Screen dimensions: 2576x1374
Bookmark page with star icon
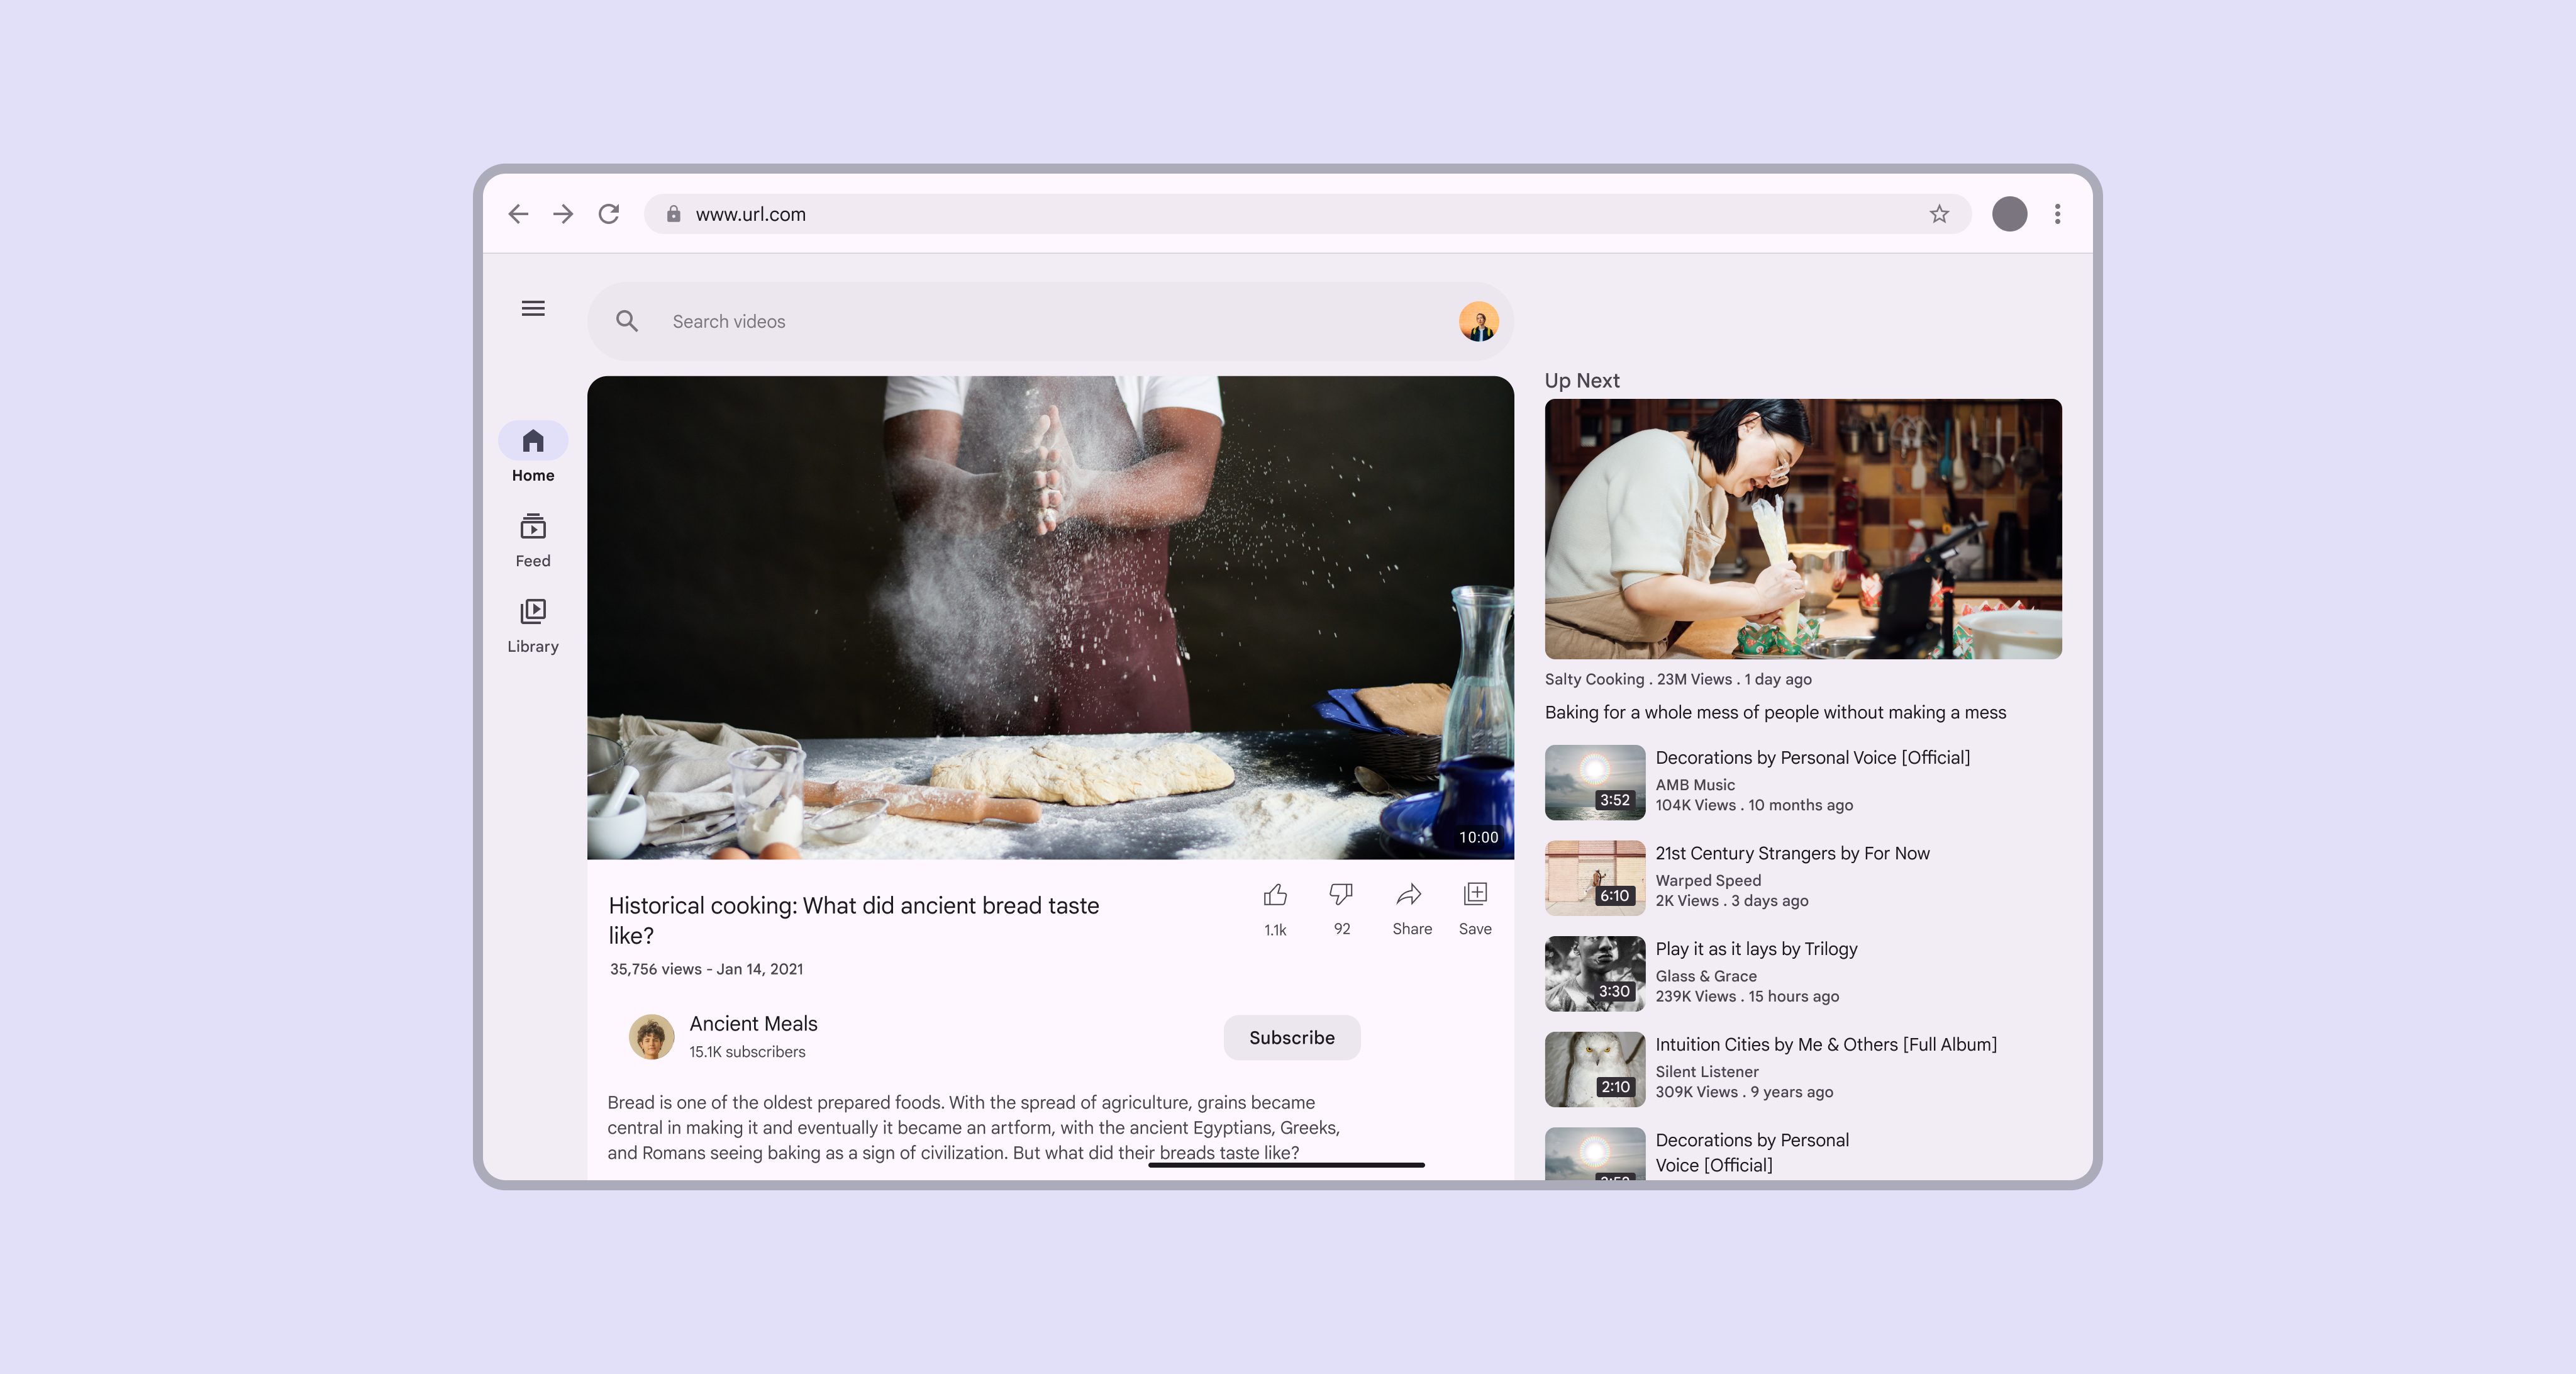1939,214
